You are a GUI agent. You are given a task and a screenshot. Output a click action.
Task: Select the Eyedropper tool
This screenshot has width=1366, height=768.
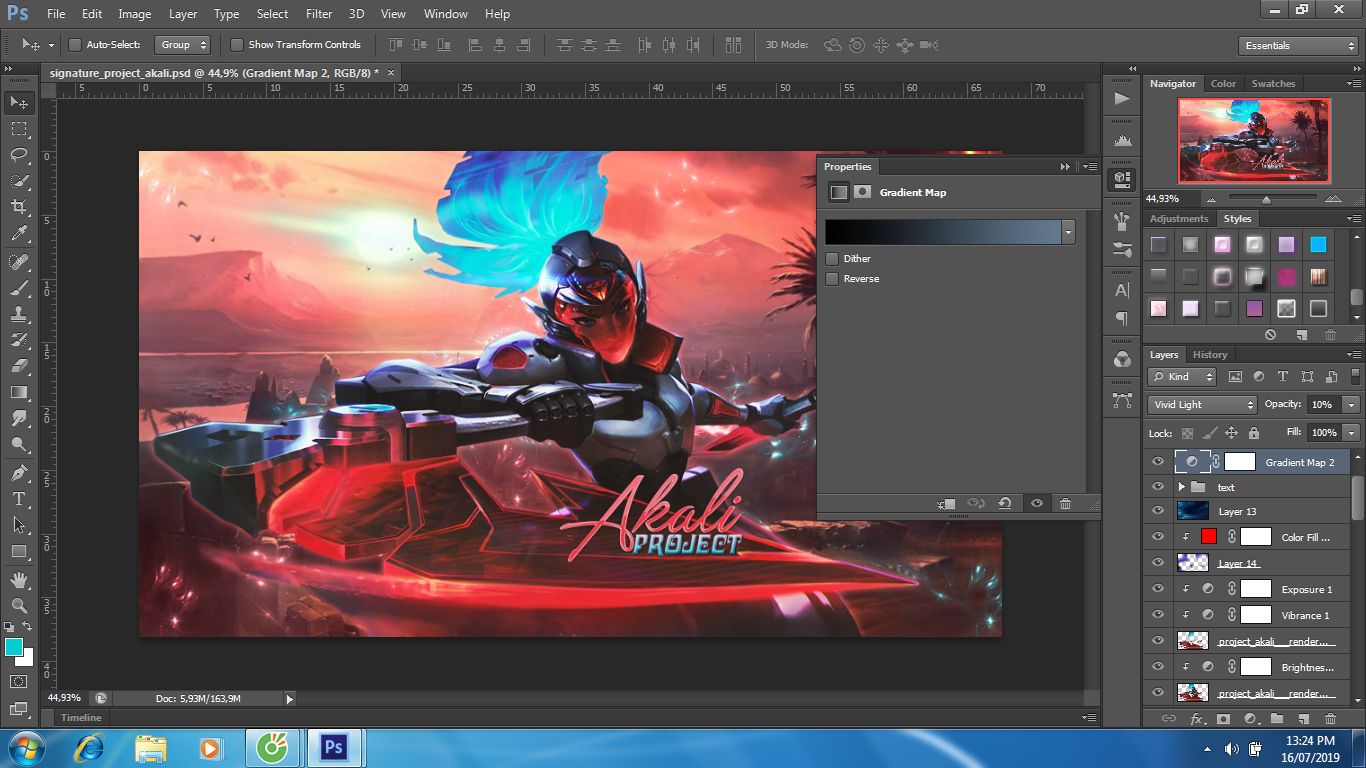point(19,234)
